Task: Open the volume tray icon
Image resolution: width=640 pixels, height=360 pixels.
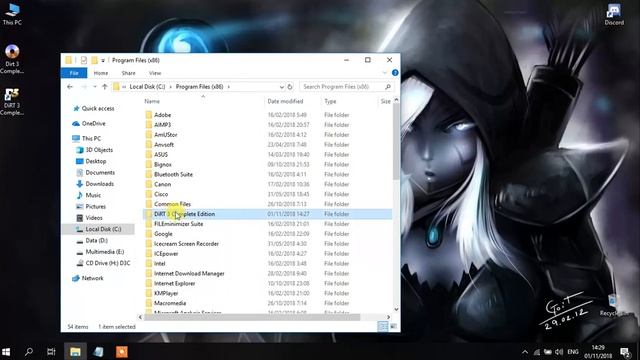Action: point(559,352)
